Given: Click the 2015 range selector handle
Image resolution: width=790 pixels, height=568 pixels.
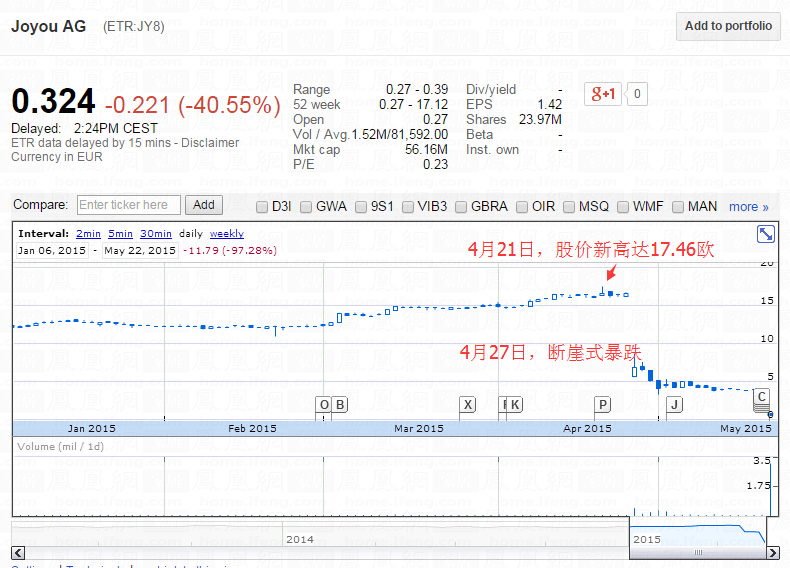Looking at the screenshot, I should [x=698, y=552].
